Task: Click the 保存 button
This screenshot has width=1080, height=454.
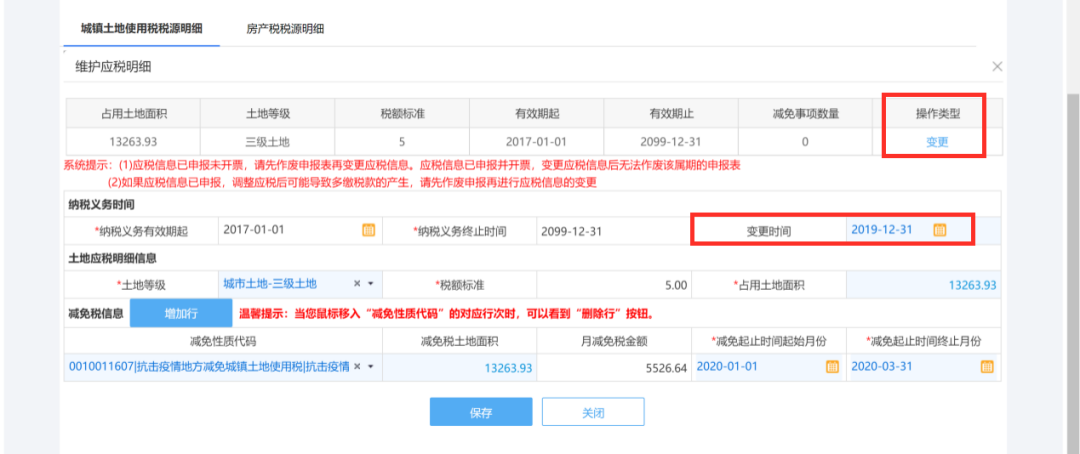Action: click(481, 412)
